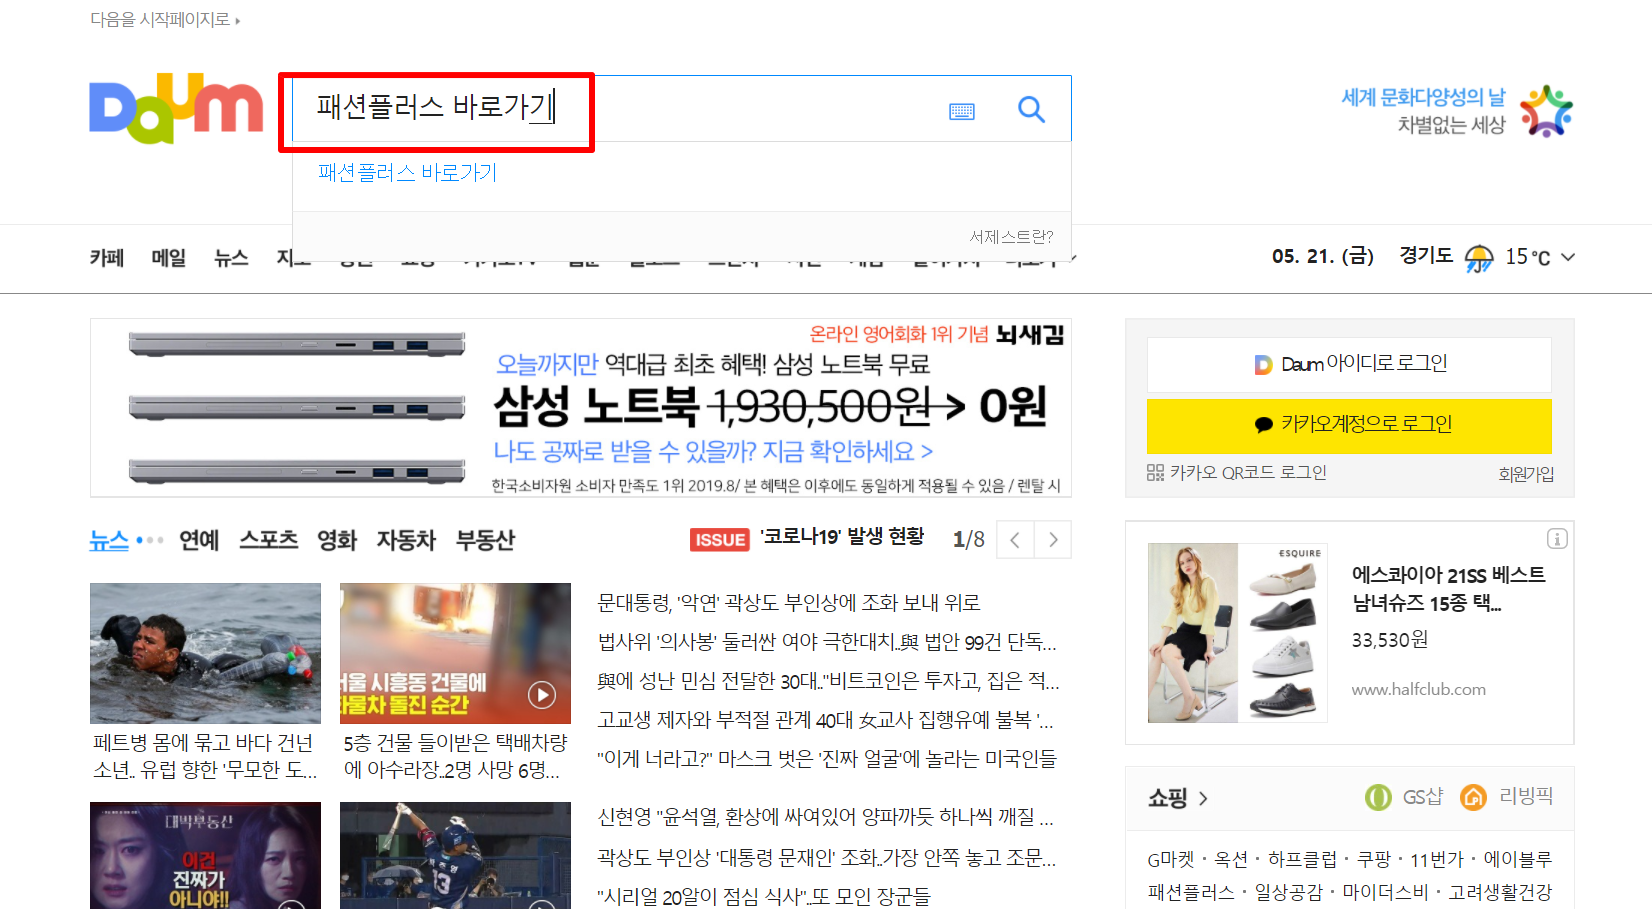The height and width of the screenshot is (909, 1652).
Task: Open the '코로나19' 발생 현황 issue link
Action: point(842,537)
